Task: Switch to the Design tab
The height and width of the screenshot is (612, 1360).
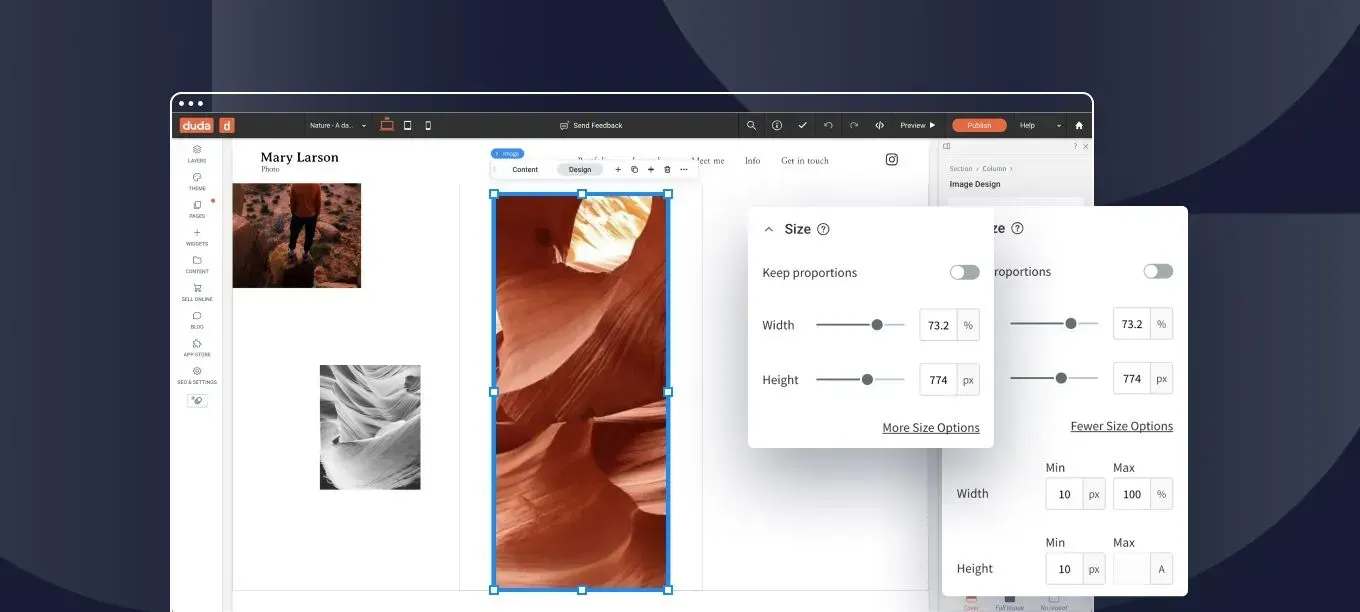Action: pos(580,169)
